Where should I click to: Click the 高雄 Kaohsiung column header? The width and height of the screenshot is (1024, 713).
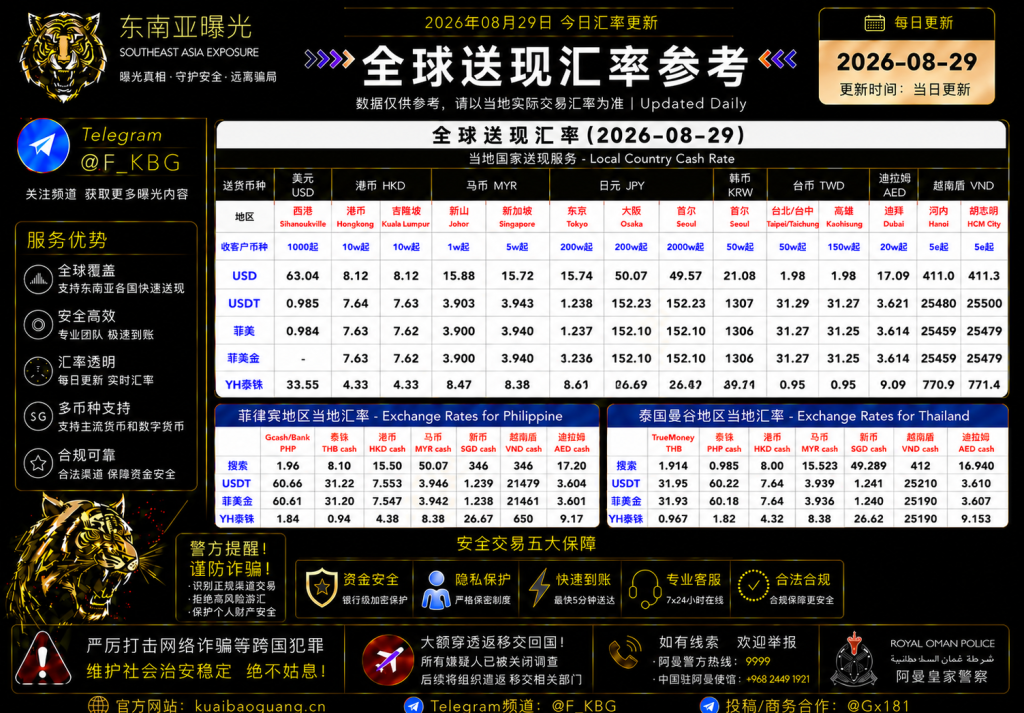pos(843,217)
